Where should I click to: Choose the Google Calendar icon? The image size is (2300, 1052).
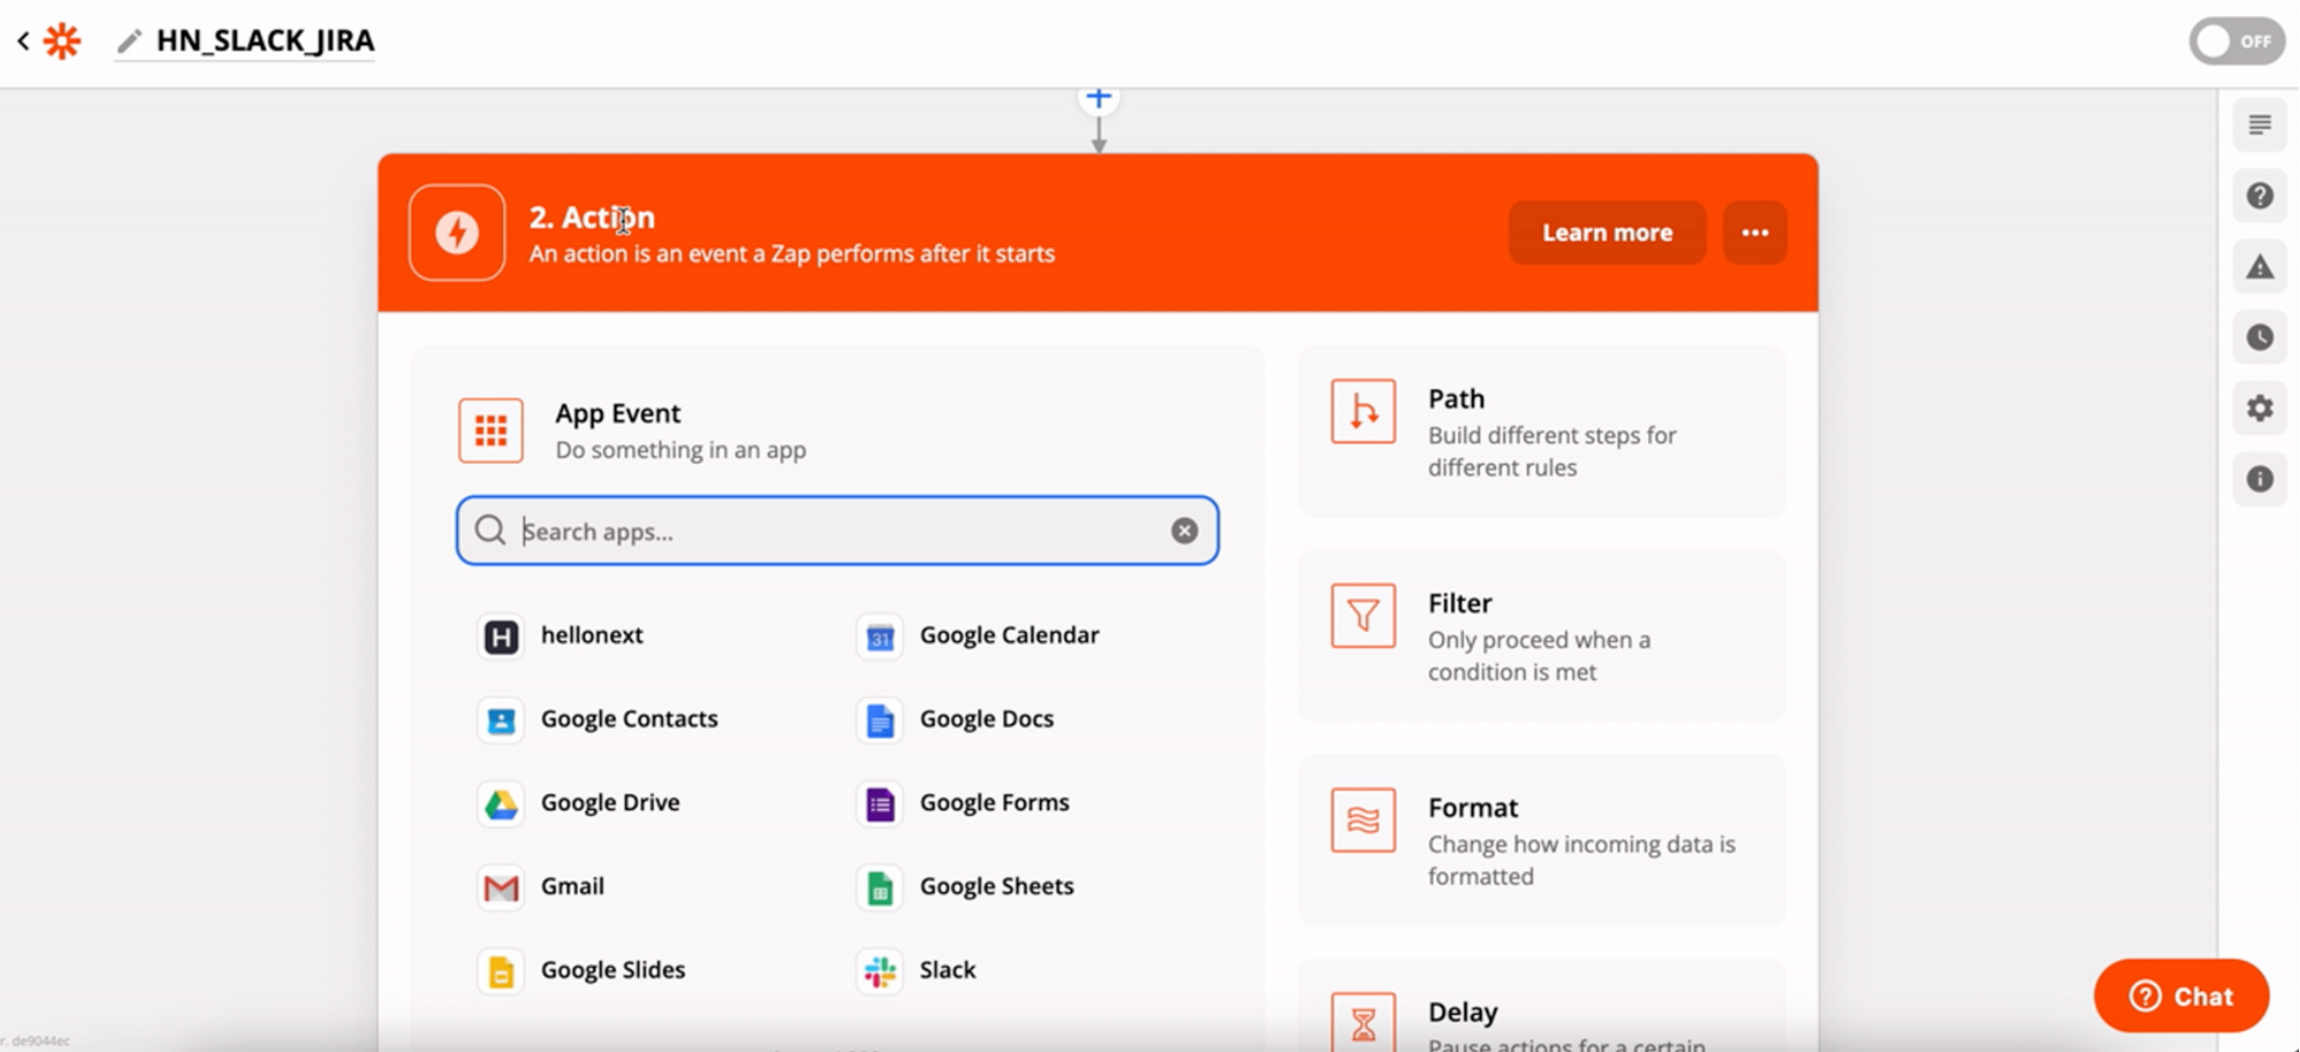click(x=880, y=637)
